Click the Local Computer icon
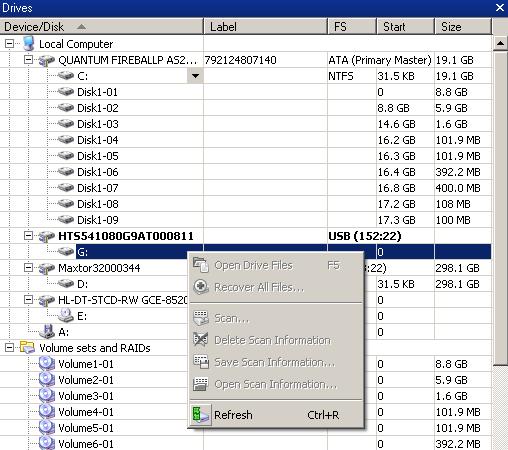 point(29,44)
